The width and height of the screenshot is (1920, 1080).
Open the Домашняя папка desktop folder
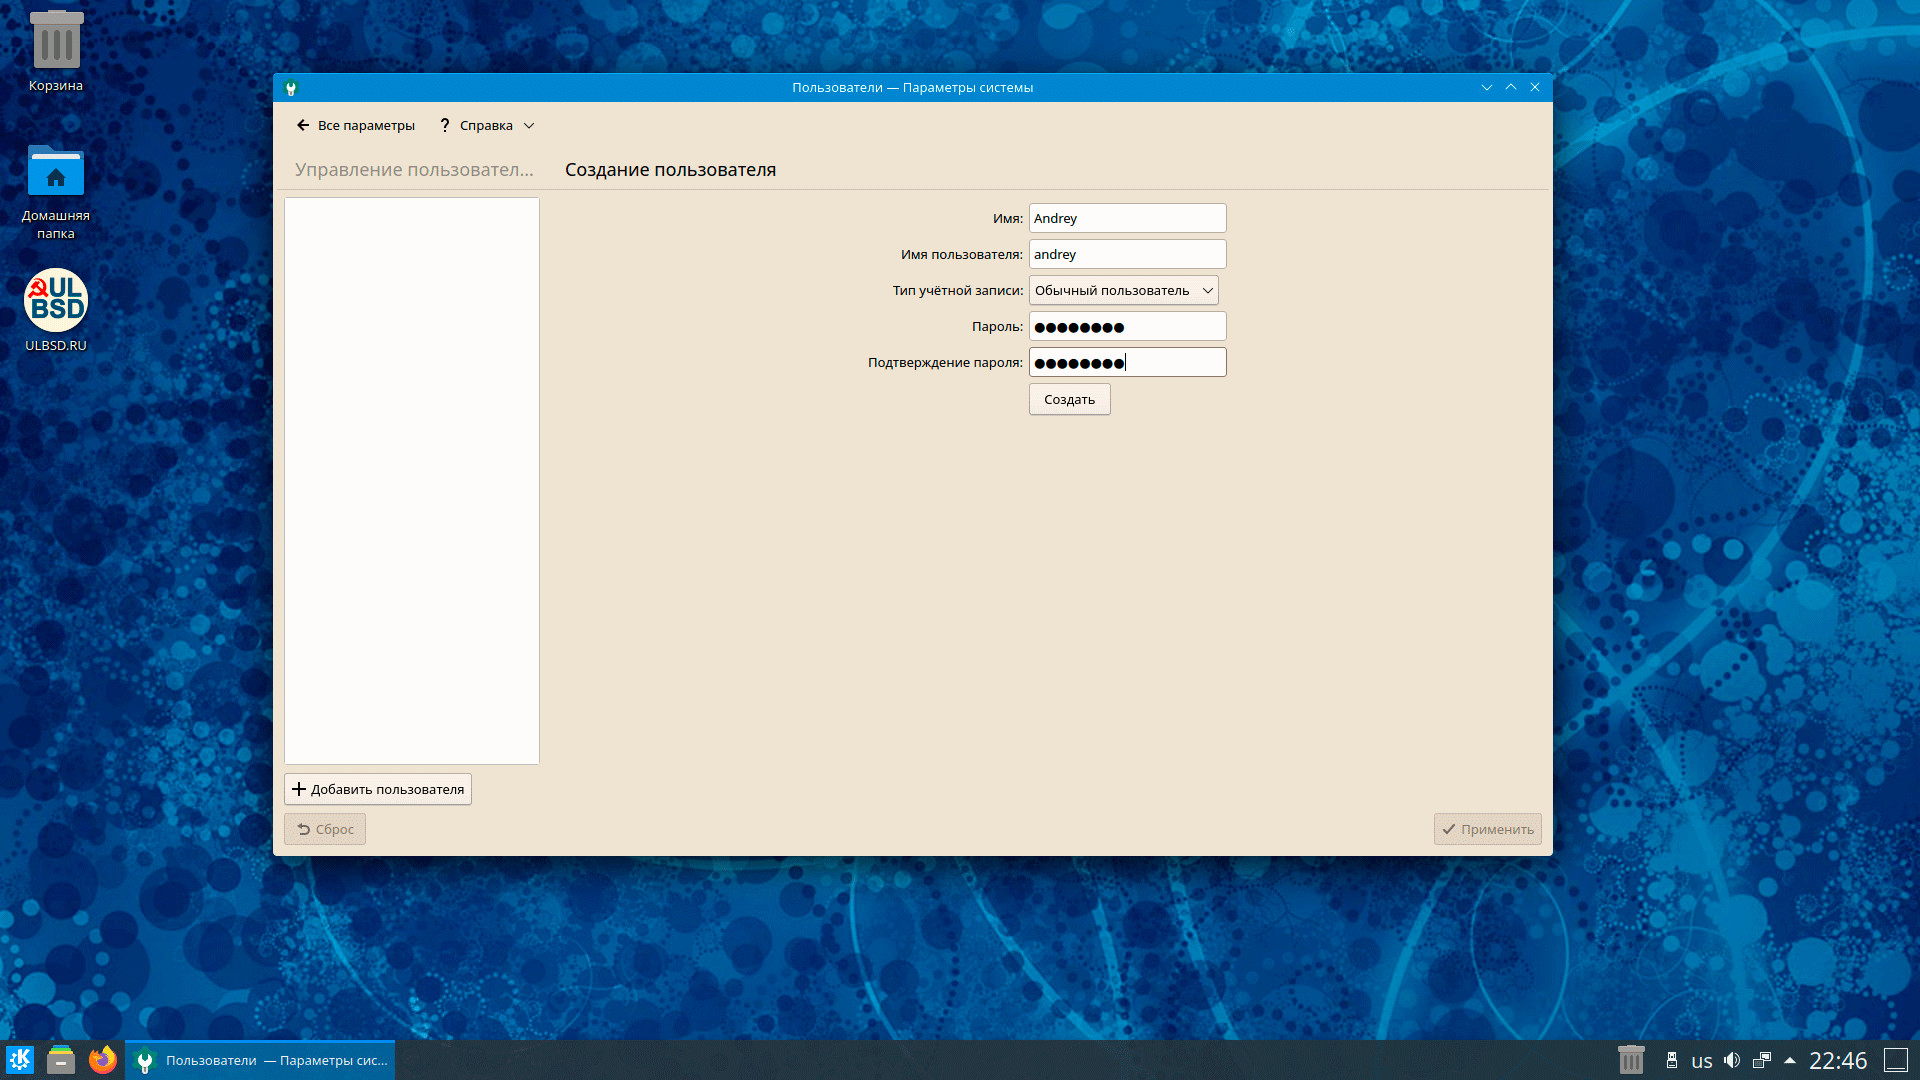pyautogui.click(x=56, y=174)
